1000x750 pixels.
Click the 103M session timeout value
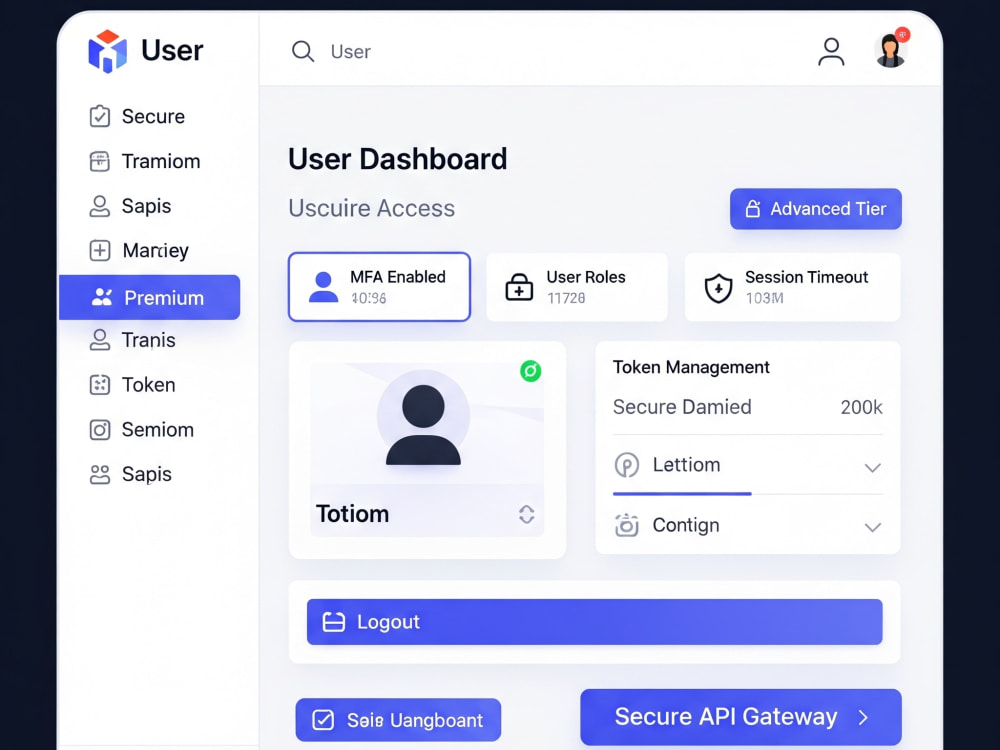(x=764, y=298)
